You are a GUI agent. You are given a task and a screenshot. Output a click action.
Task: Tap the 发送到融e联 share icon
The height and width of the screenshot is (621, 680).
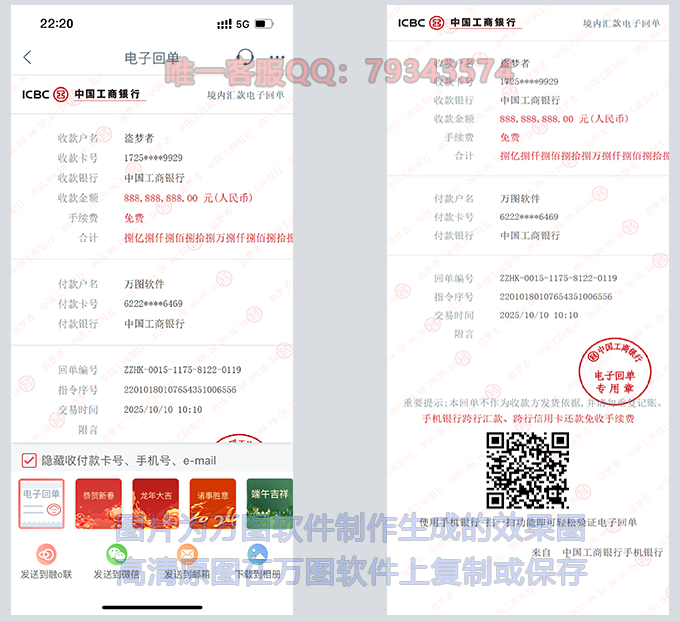(x=47, y=554)
